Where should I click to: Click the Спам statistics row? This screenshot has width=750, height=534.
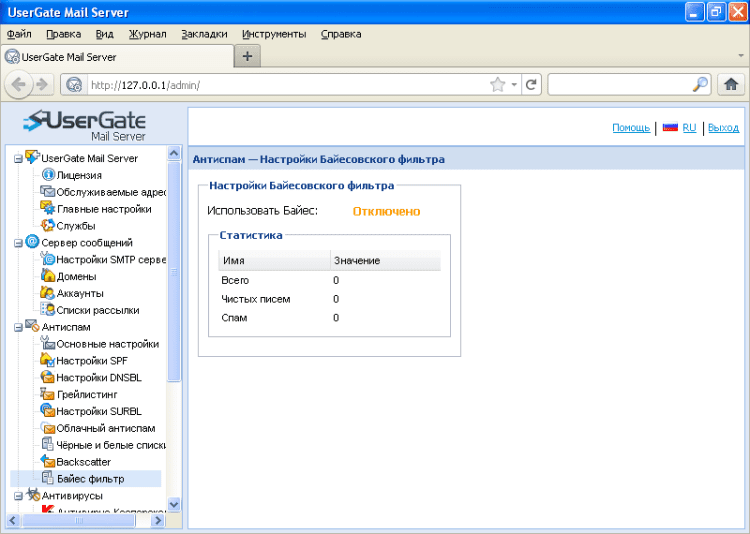pos(329,318)
